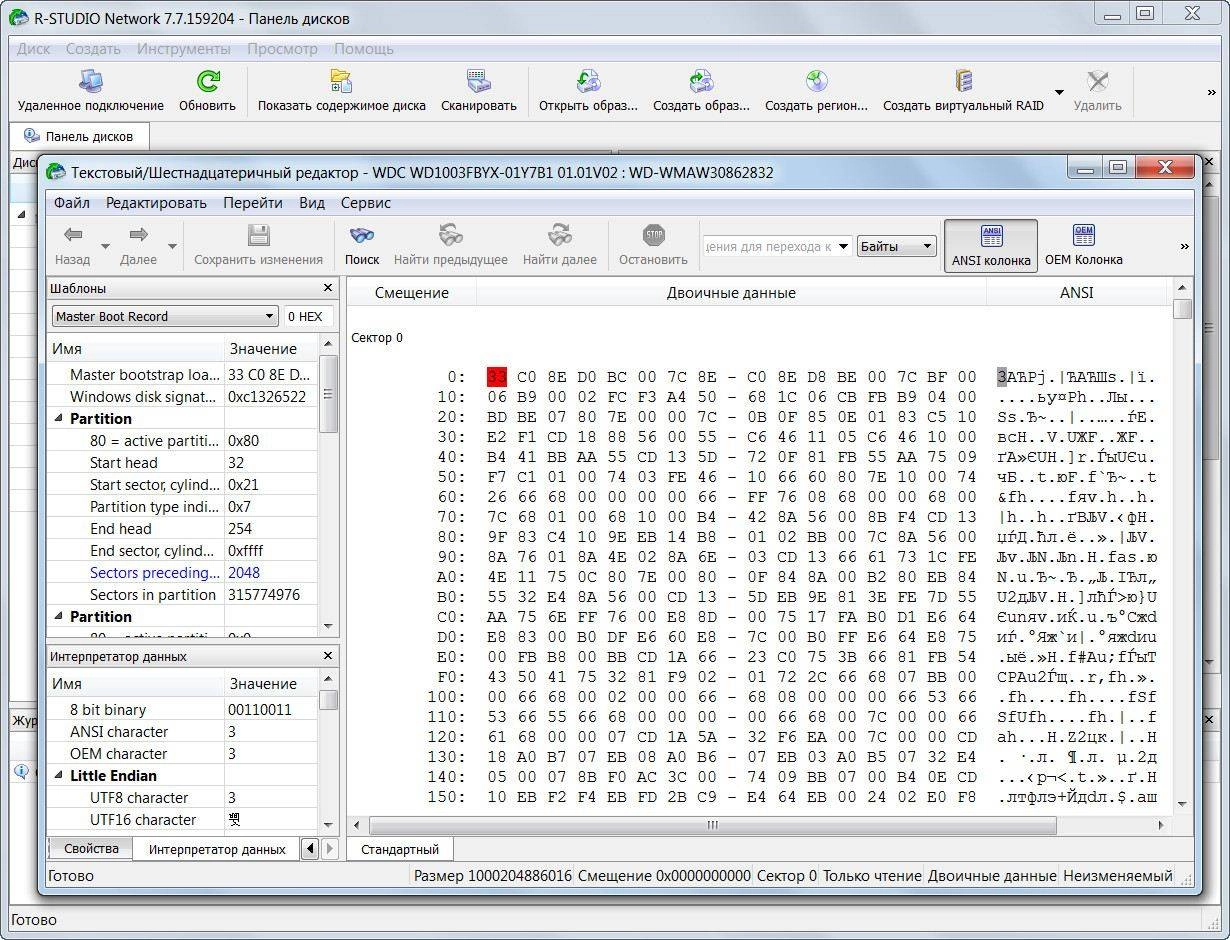Close the Интерпретатор данных panel
Image resolution: width=1230 pixels, height=940 pixels.
[328, 656]
